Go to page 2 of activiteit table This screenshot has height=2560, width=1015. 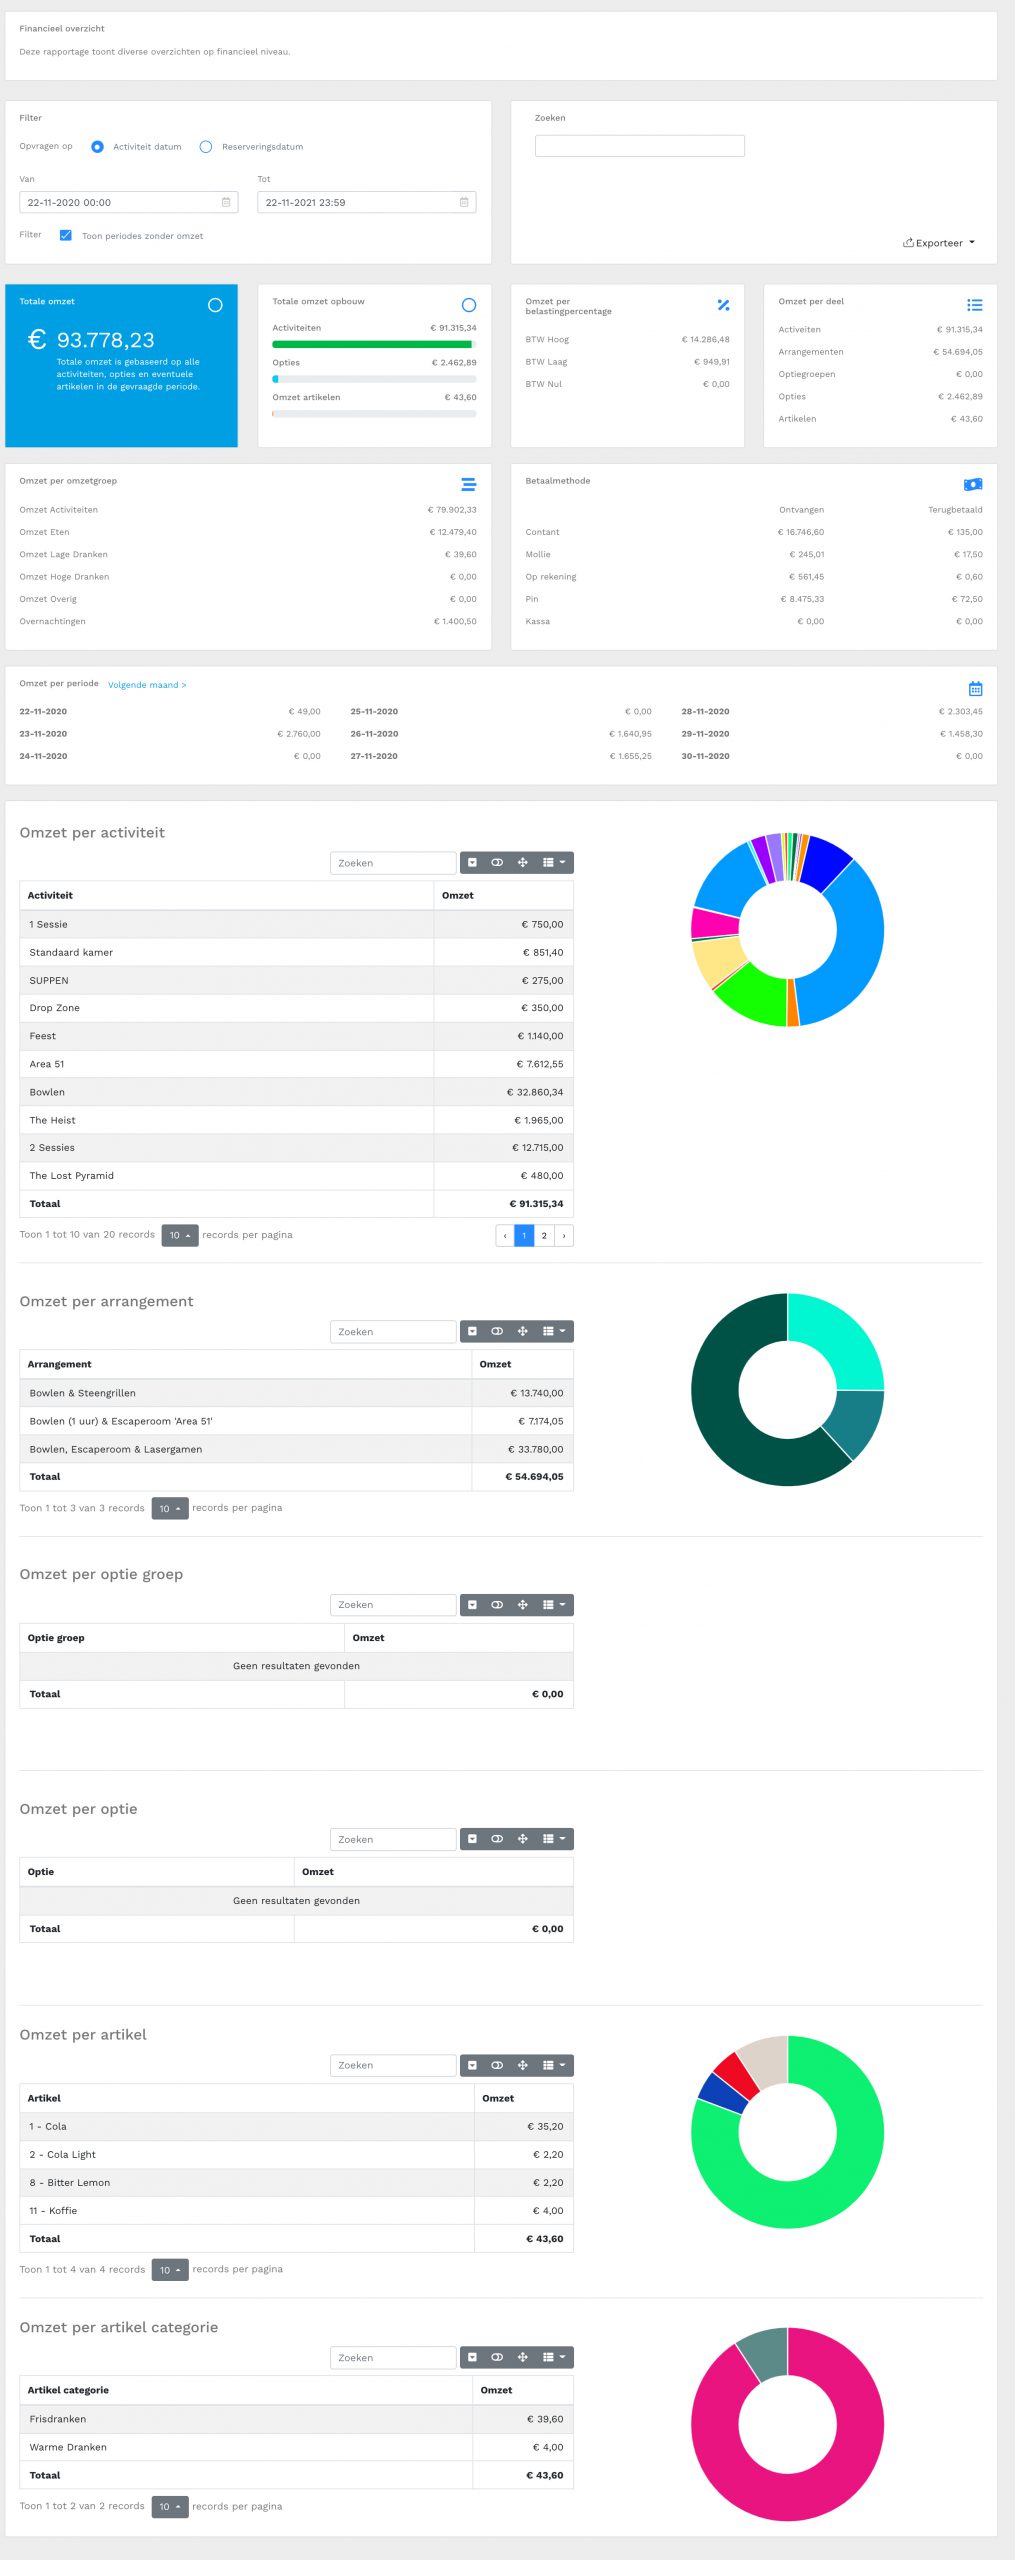[544, 1236]
